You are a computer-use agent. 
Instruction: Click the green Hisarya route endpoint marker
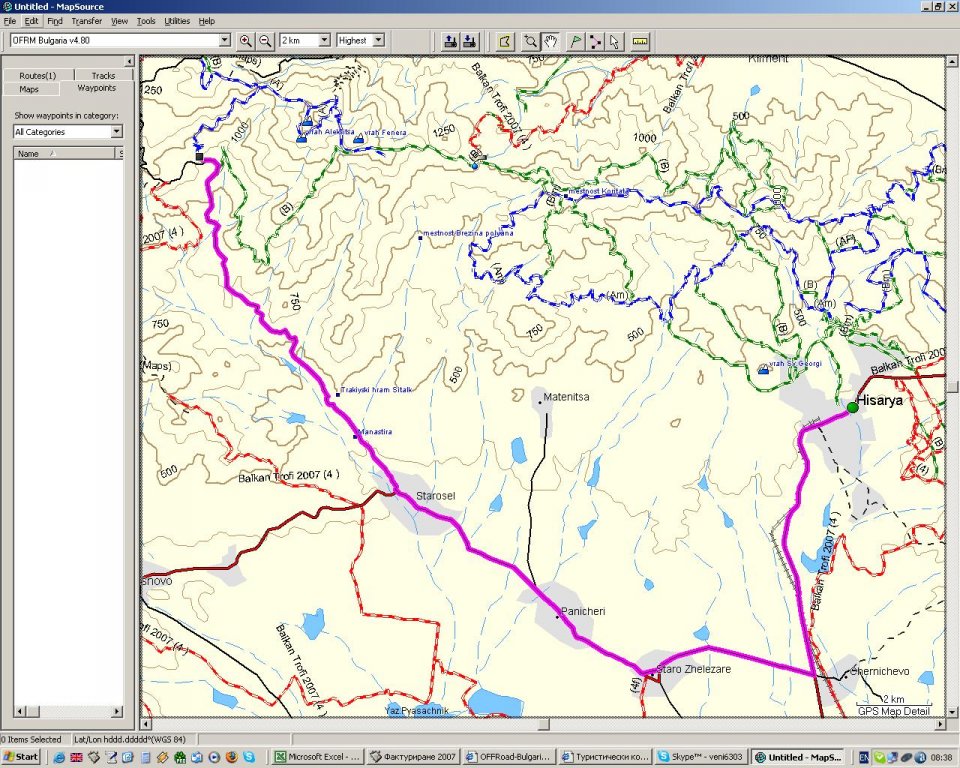pyautogui.click(x=852, y=407)
